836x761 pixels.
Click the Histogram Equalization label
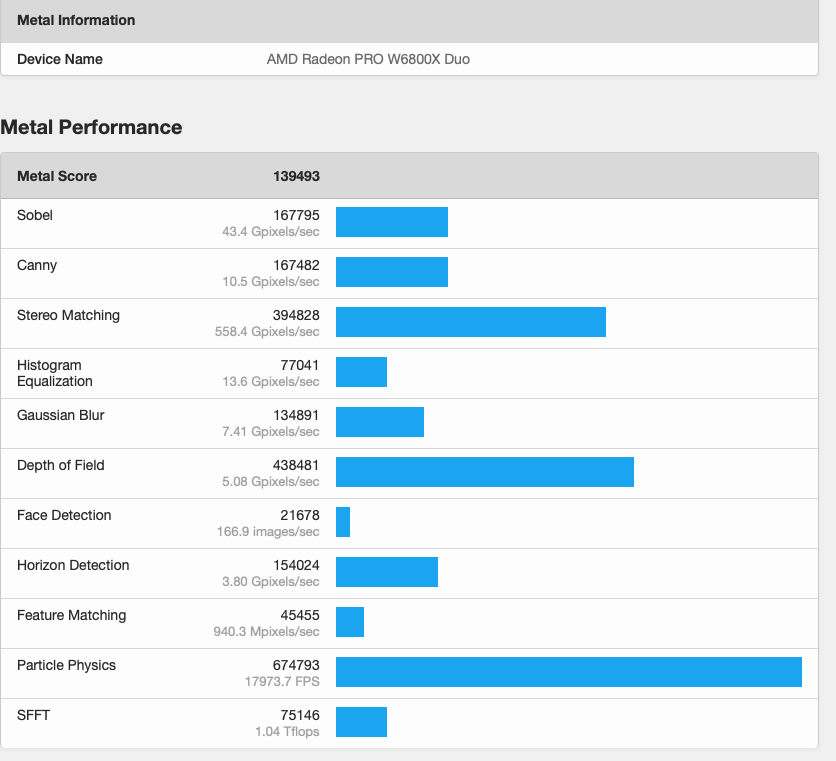coord(55,374)
